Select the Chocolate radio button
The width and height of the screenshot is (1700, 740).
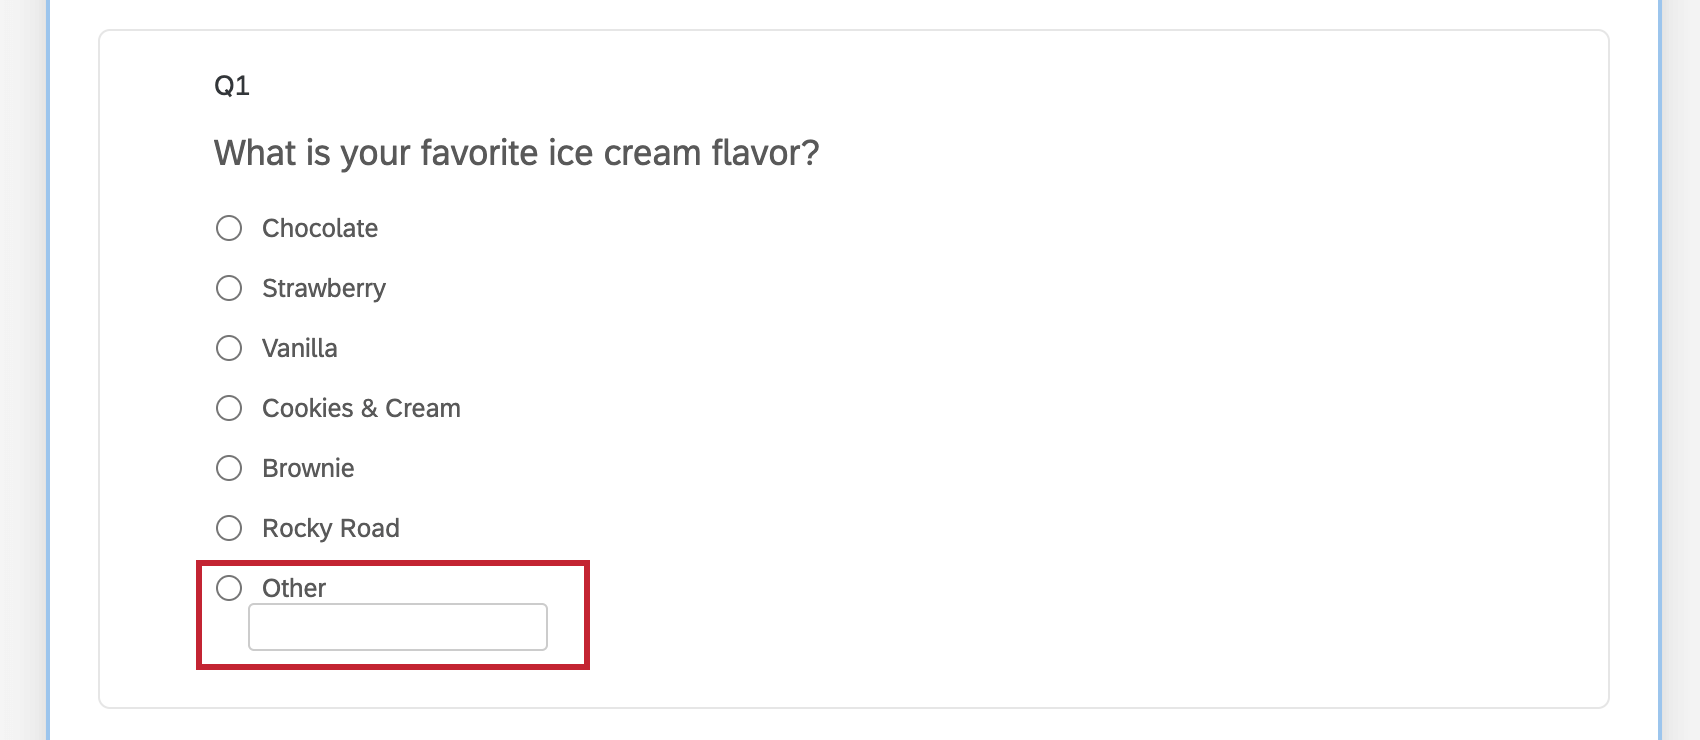pos(229,228)
